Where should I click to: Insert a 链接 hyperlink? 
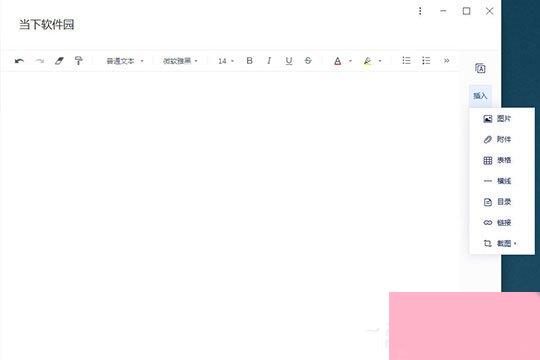[x=502, y=223]
